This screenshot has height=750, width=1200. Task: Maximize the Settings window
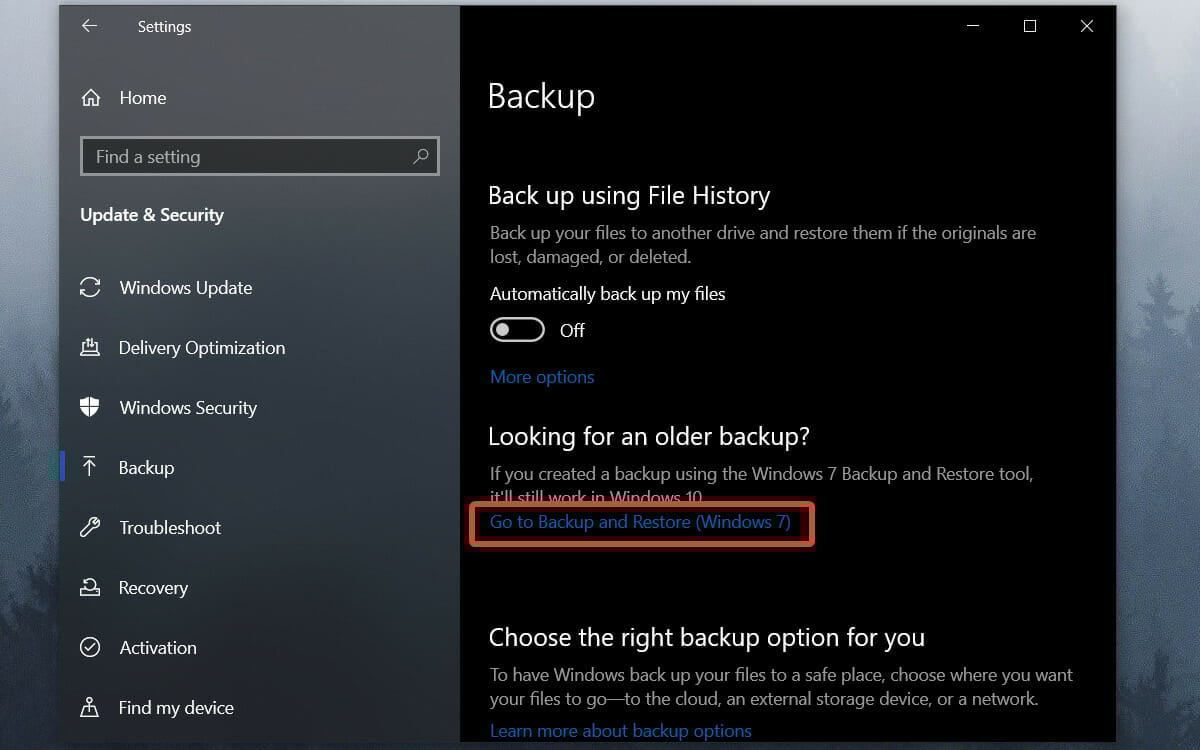pos(1029,27)
